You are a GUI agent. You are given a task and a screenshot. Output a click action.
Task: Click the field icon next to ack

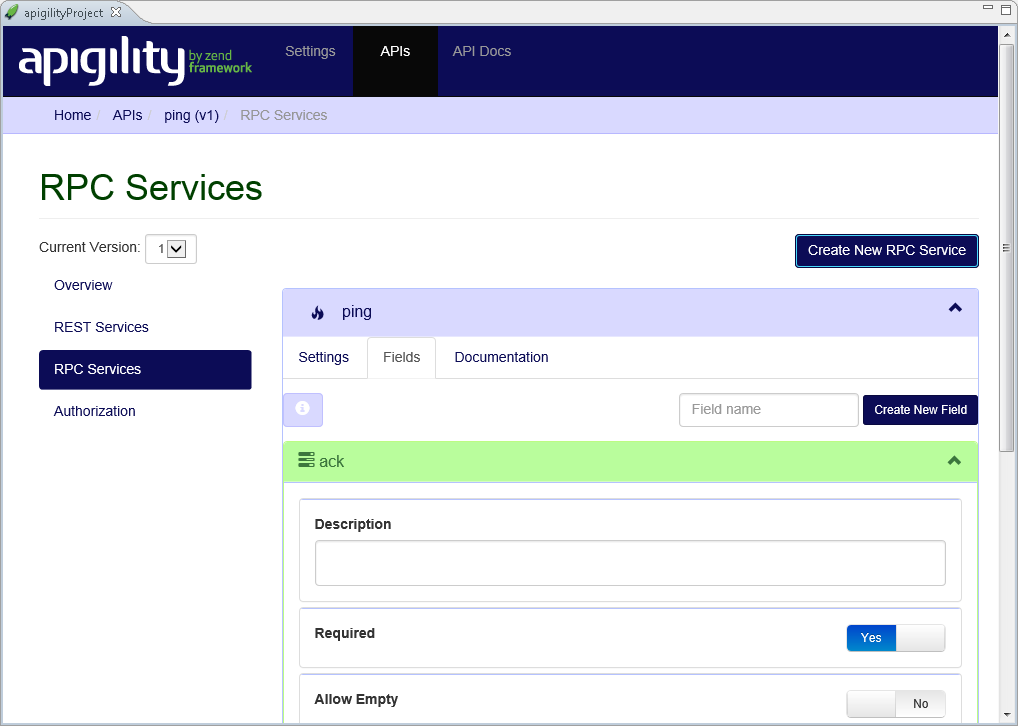306,460
